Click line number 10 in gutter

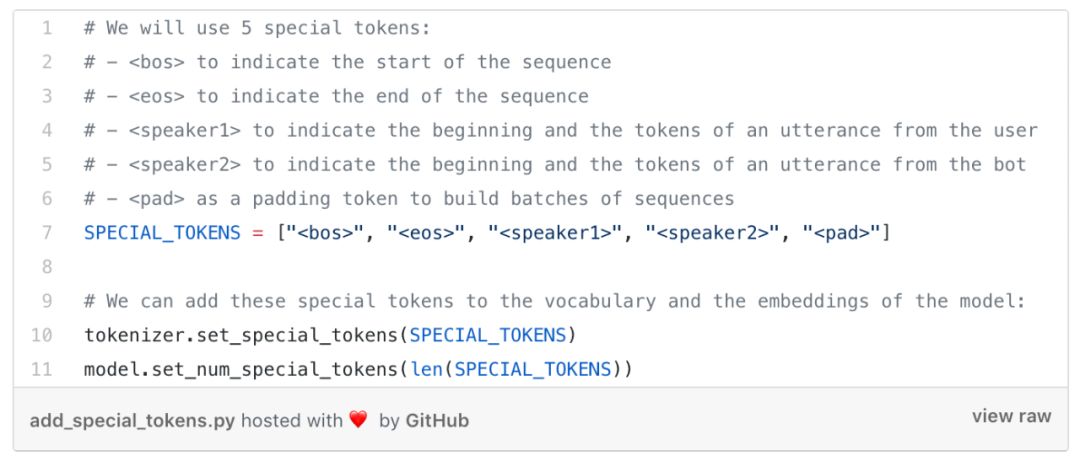point(43,335)
